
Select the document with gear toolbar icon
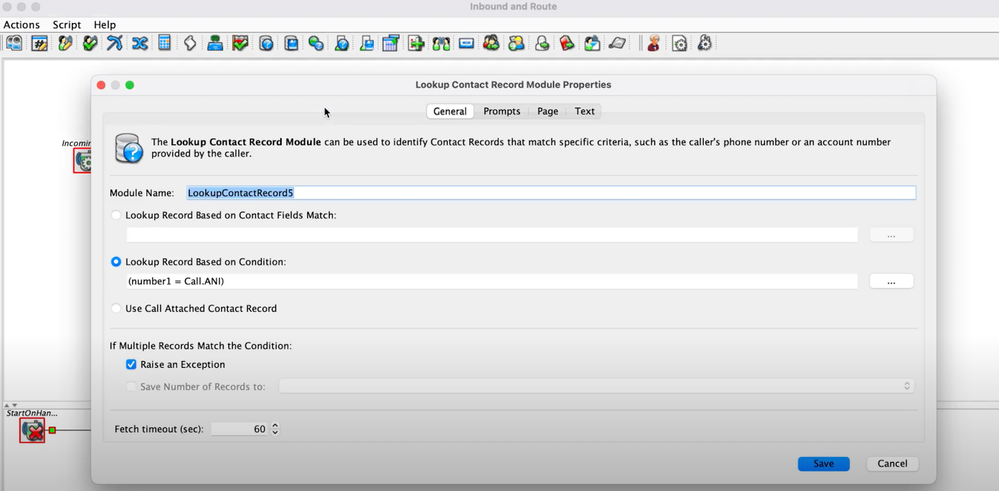[x=679, y=43]
